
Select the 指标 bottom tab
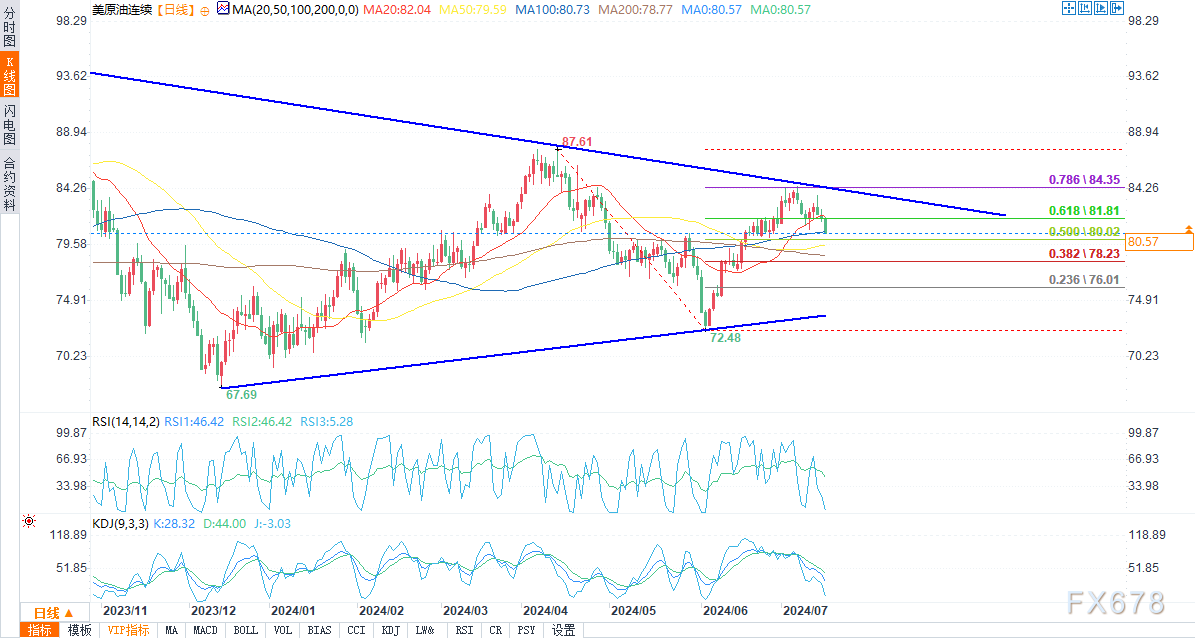coord(40,630)
